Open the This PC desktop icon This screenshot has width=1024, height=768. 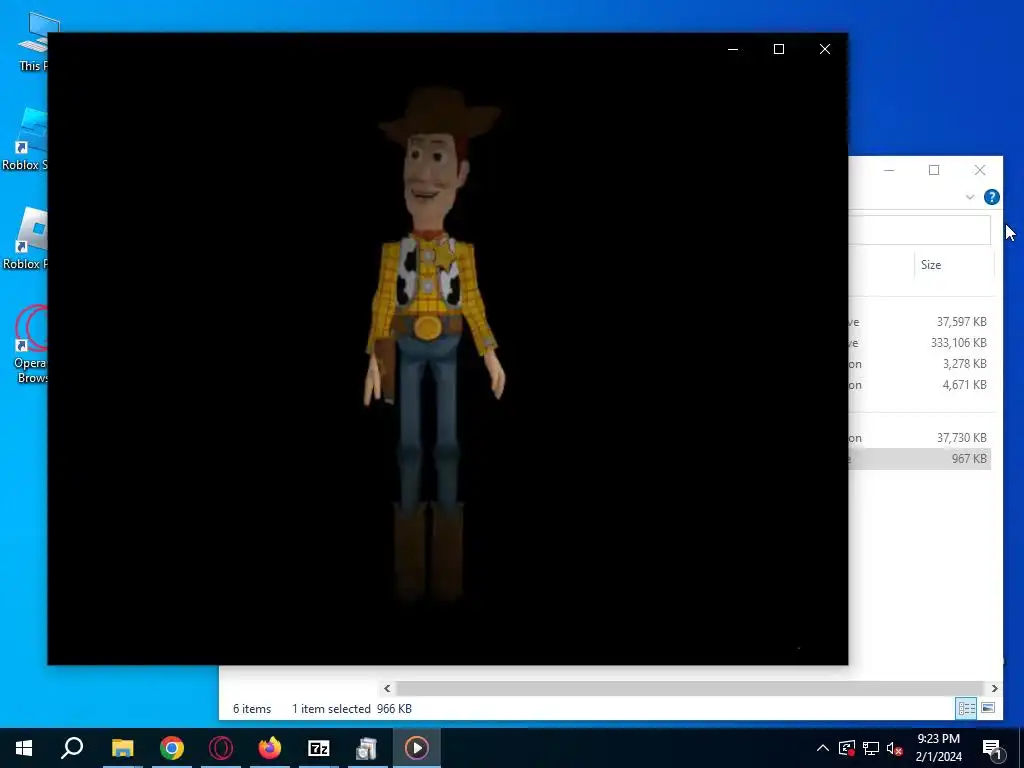[x=33, y=40]
